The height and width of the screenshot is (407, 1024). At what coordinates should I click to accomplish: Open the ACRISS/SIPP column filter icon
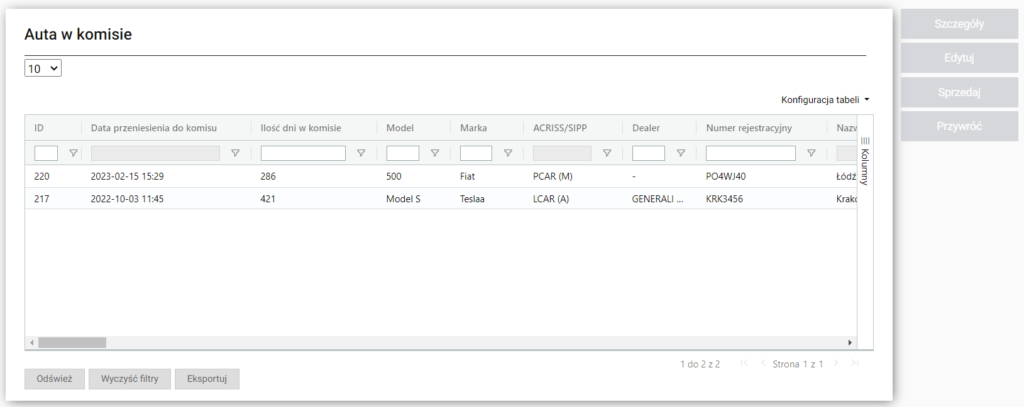pos(606,153)
